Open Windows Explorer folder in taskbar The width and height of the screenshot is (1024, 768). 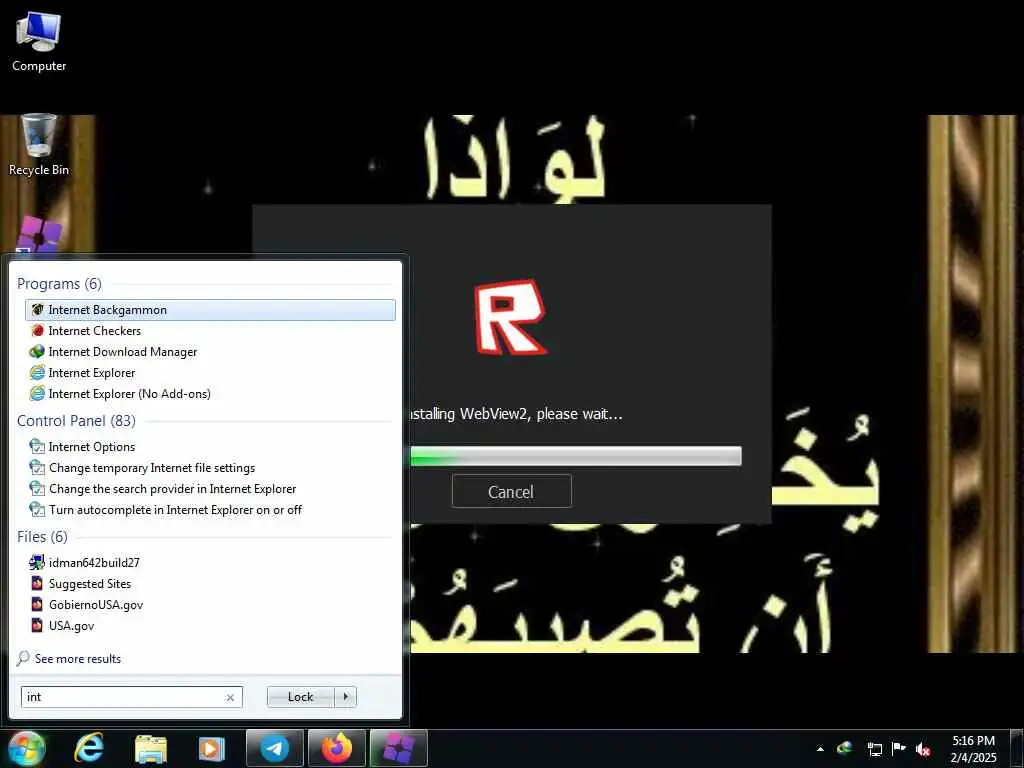click(151, 748)
